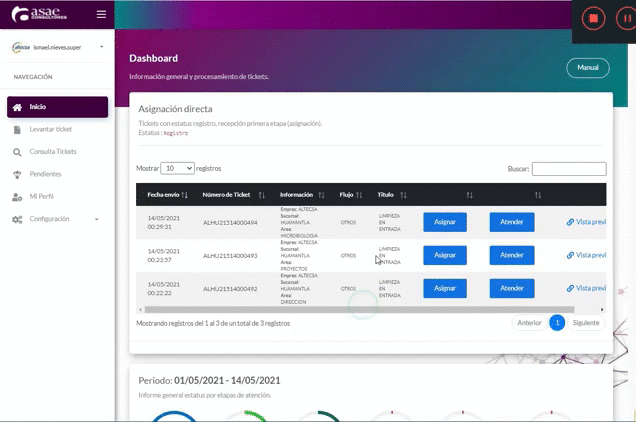636x422 pixels.
Task: Go to Pendientes in navigation
Action: [46, 174]
